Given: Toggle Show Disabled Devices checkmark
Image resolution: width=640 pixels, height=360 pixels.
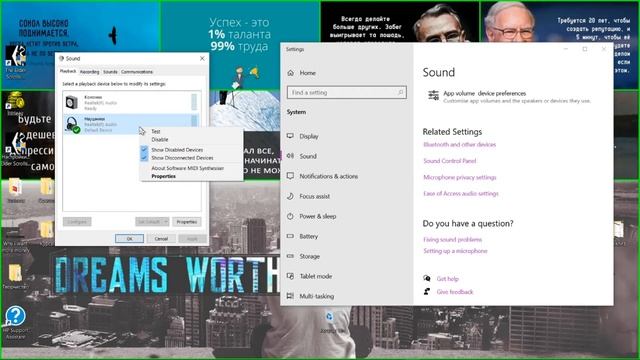Looking at the screenshot, I should (x=144, y=150).
